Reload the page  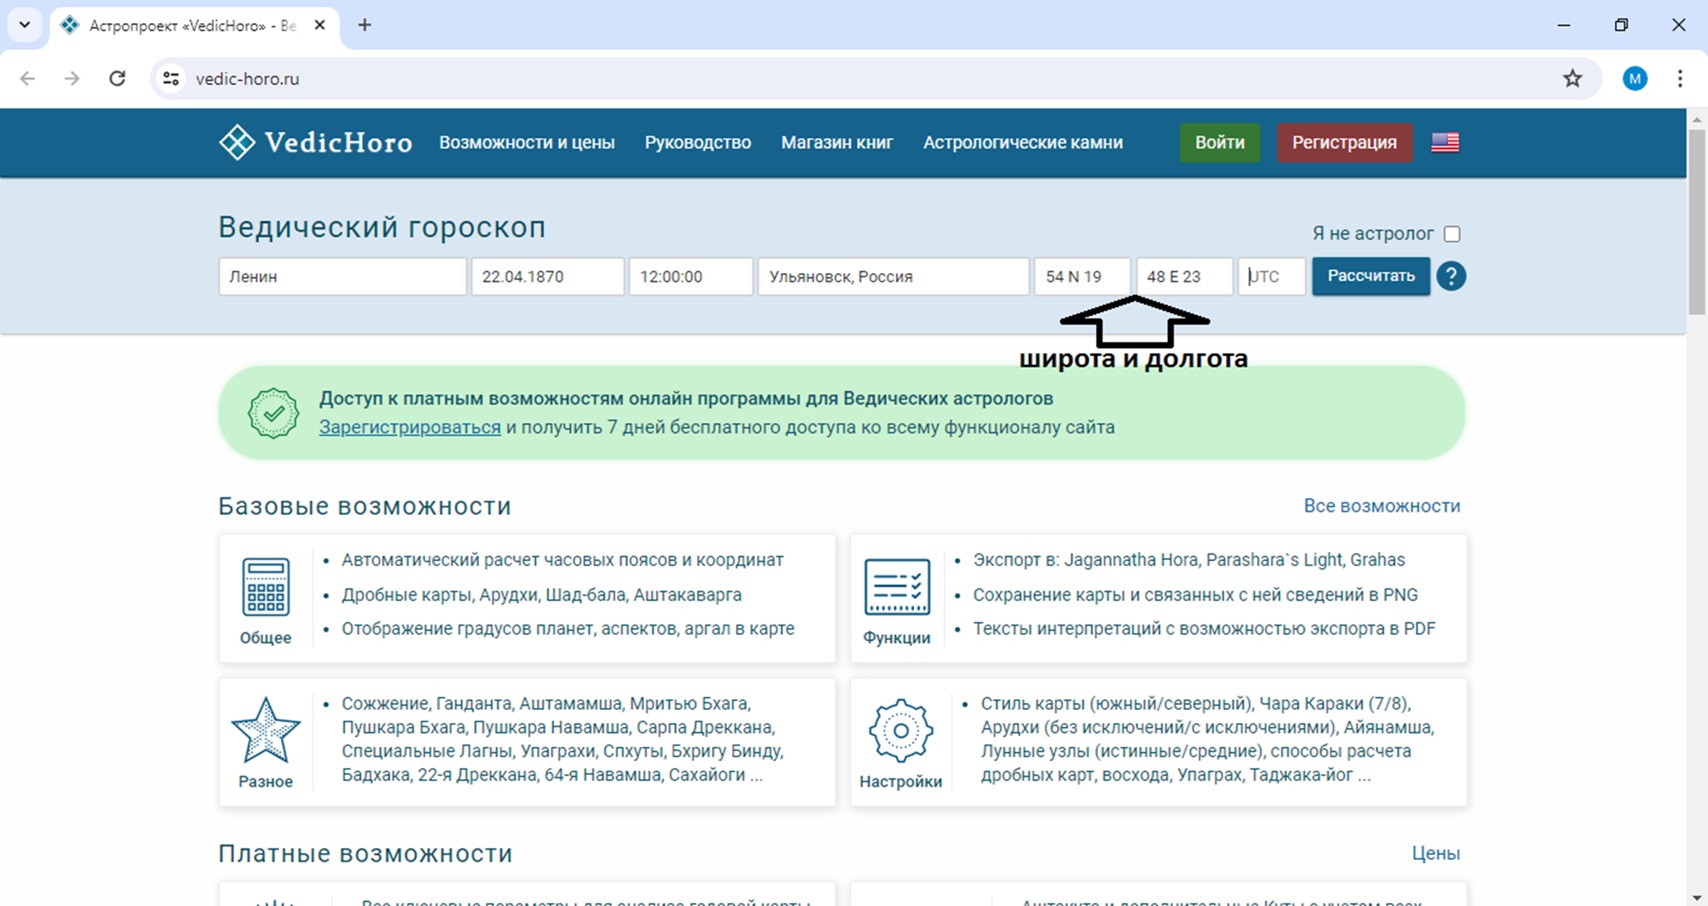pos(117,79)
